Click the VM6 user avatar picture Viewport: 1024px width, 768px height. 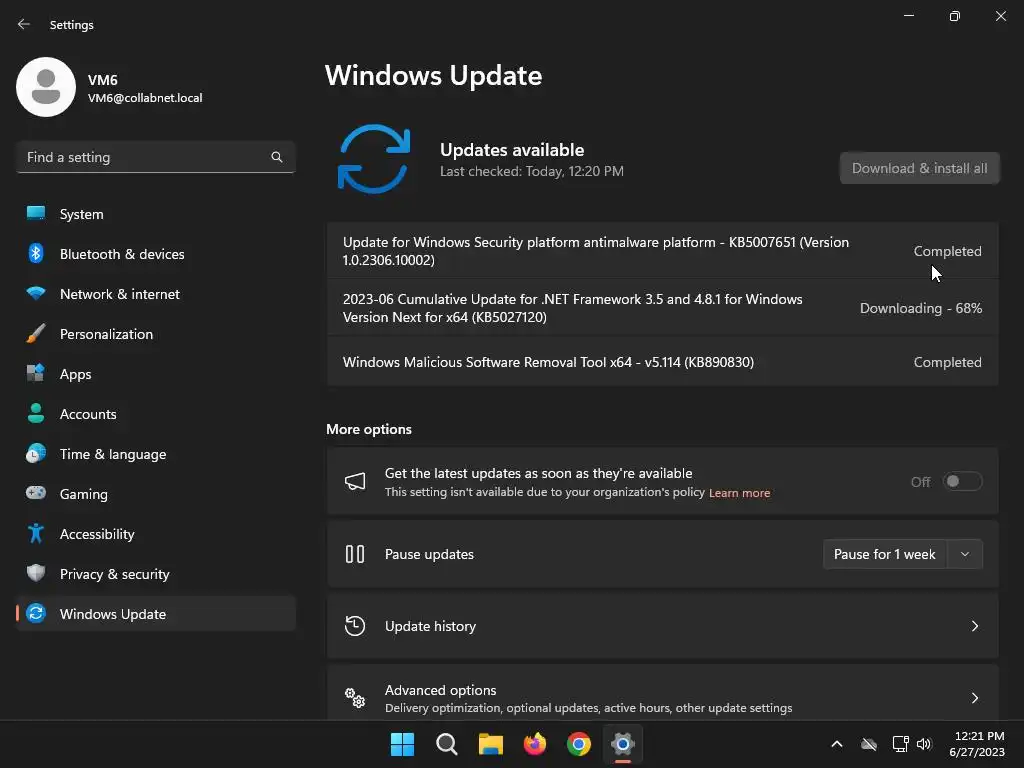[46, 87]
